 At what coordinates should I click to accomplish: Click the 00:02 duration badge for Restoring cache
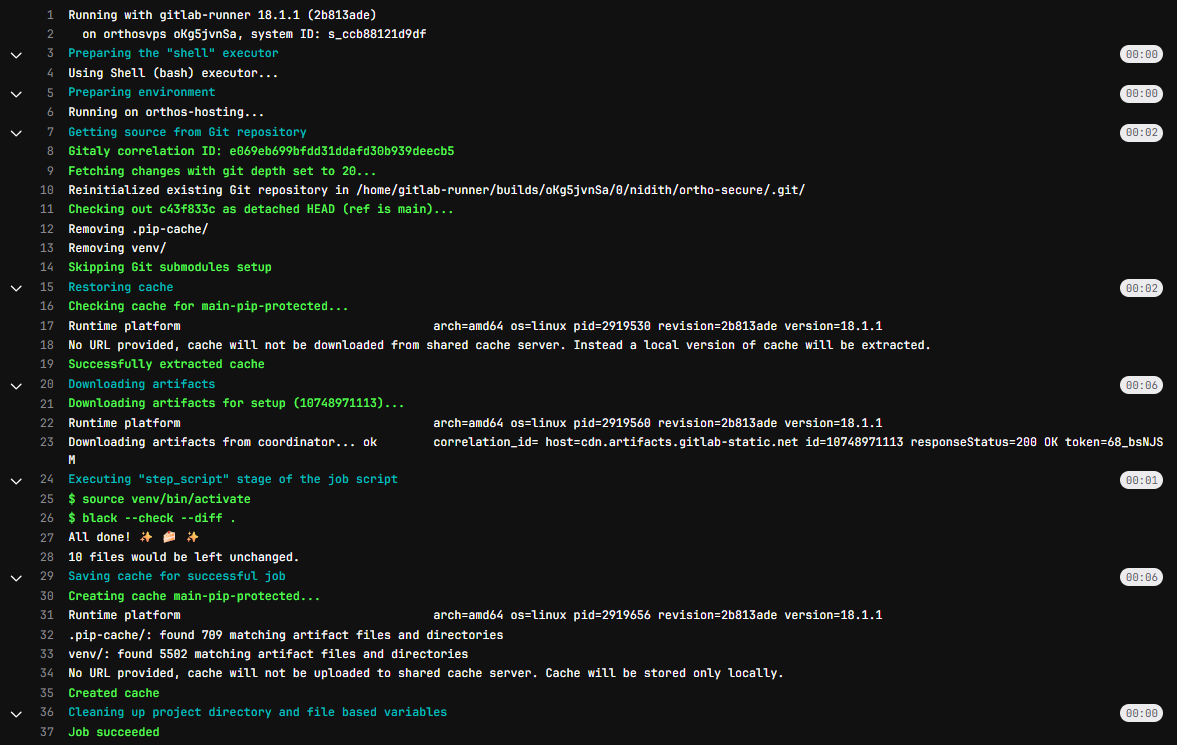[1141, 288]
